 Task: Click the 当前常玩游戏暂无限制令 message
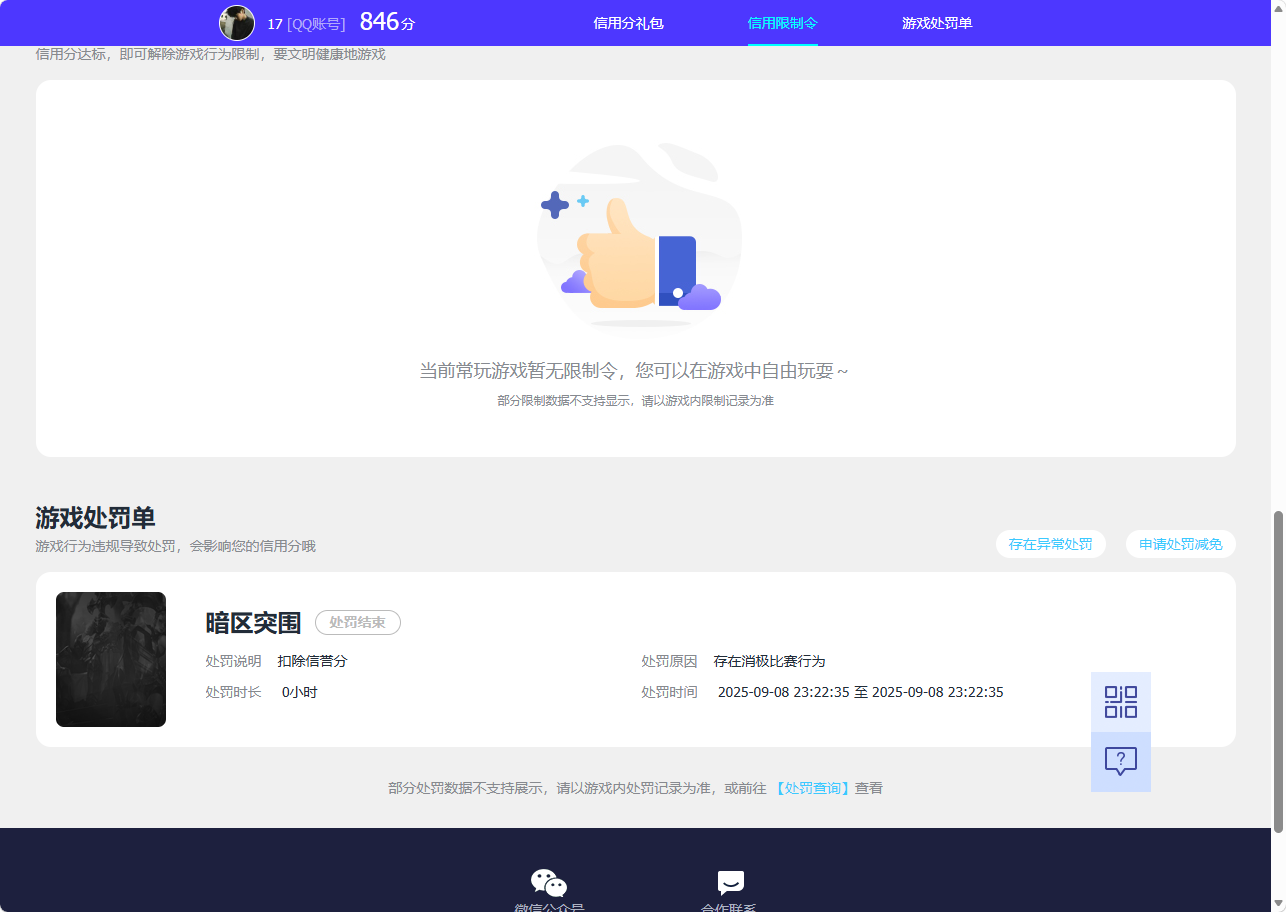pyautogui.click(x=635, y=371)
